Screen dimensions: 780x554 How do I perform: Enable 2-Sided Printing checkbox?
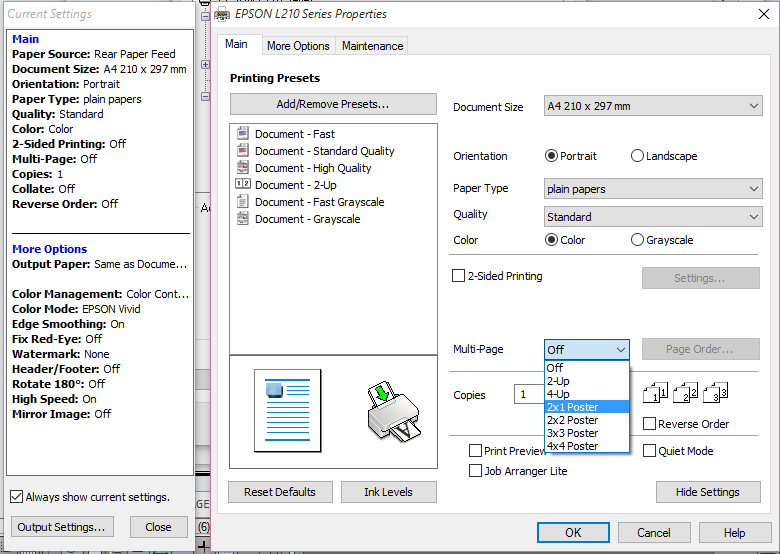click(x=458, y=276)
